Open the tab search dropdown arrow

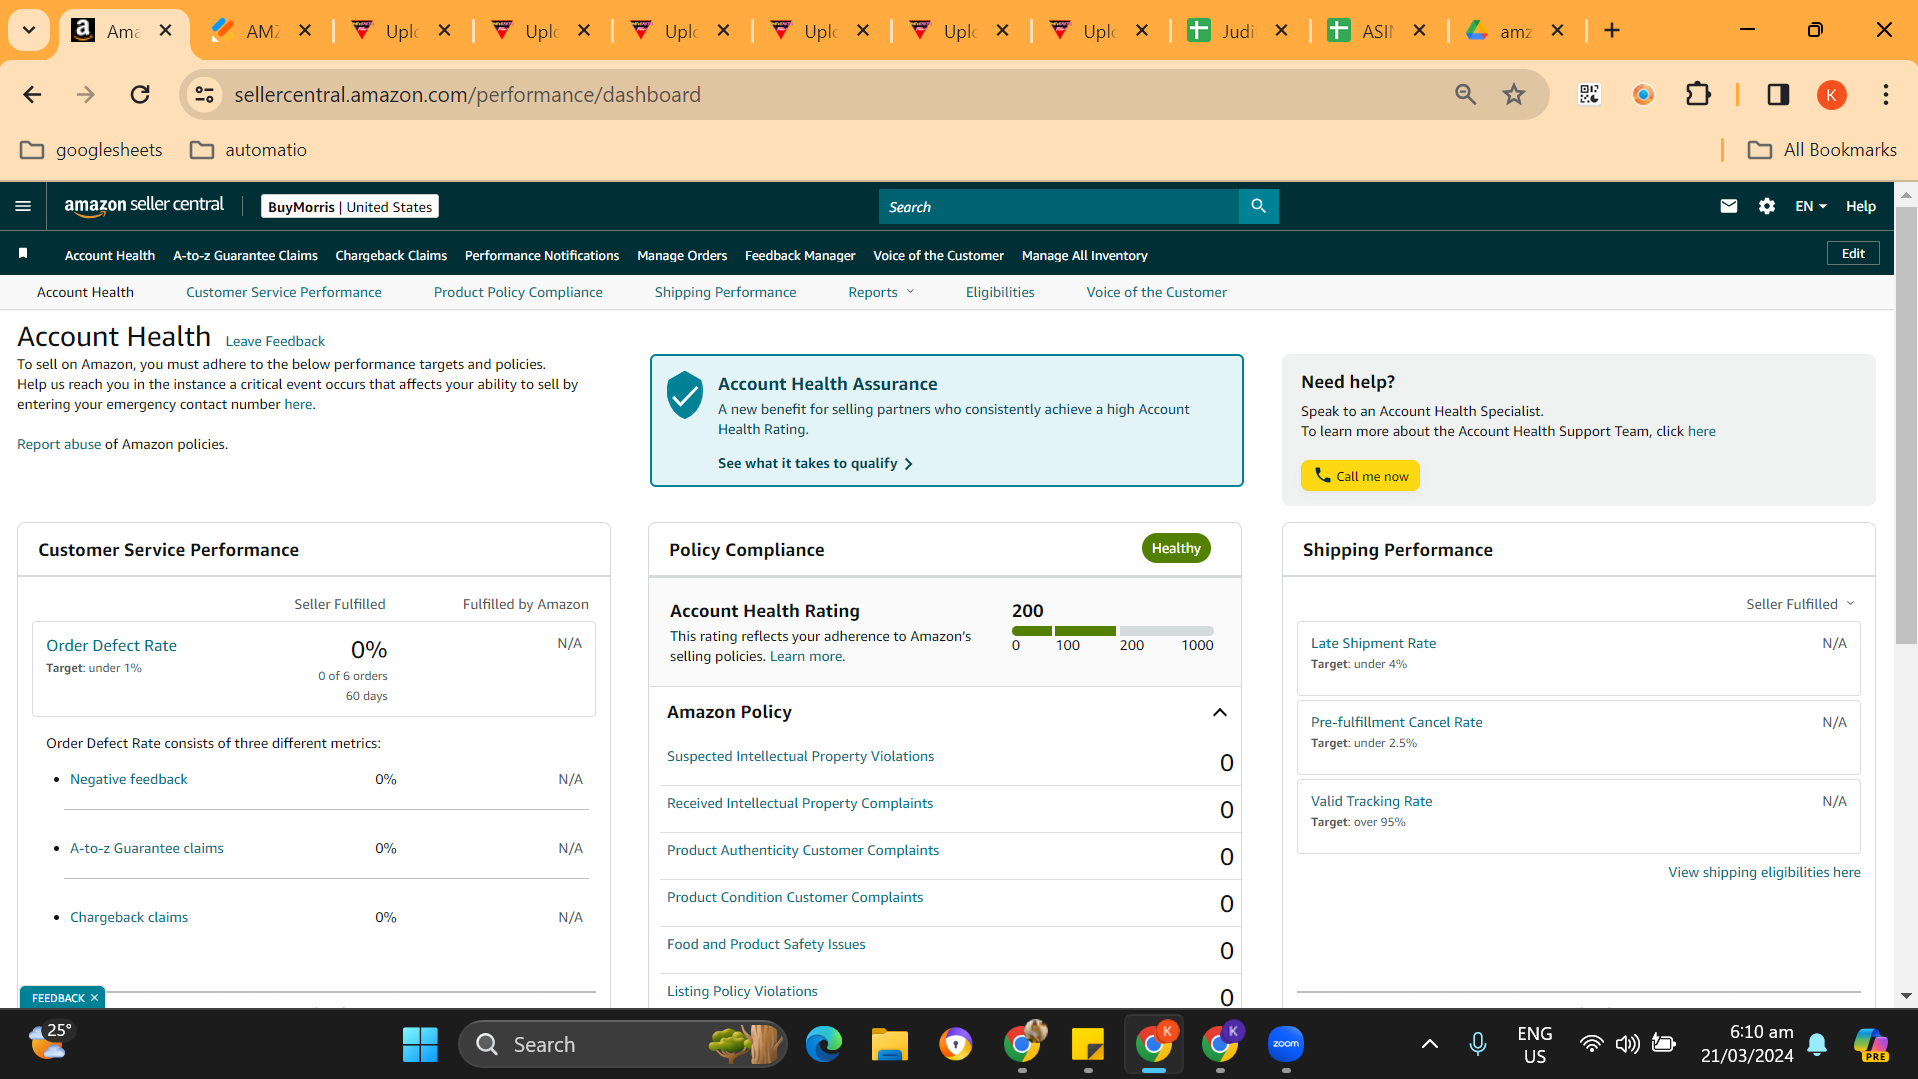click(29, 30)
